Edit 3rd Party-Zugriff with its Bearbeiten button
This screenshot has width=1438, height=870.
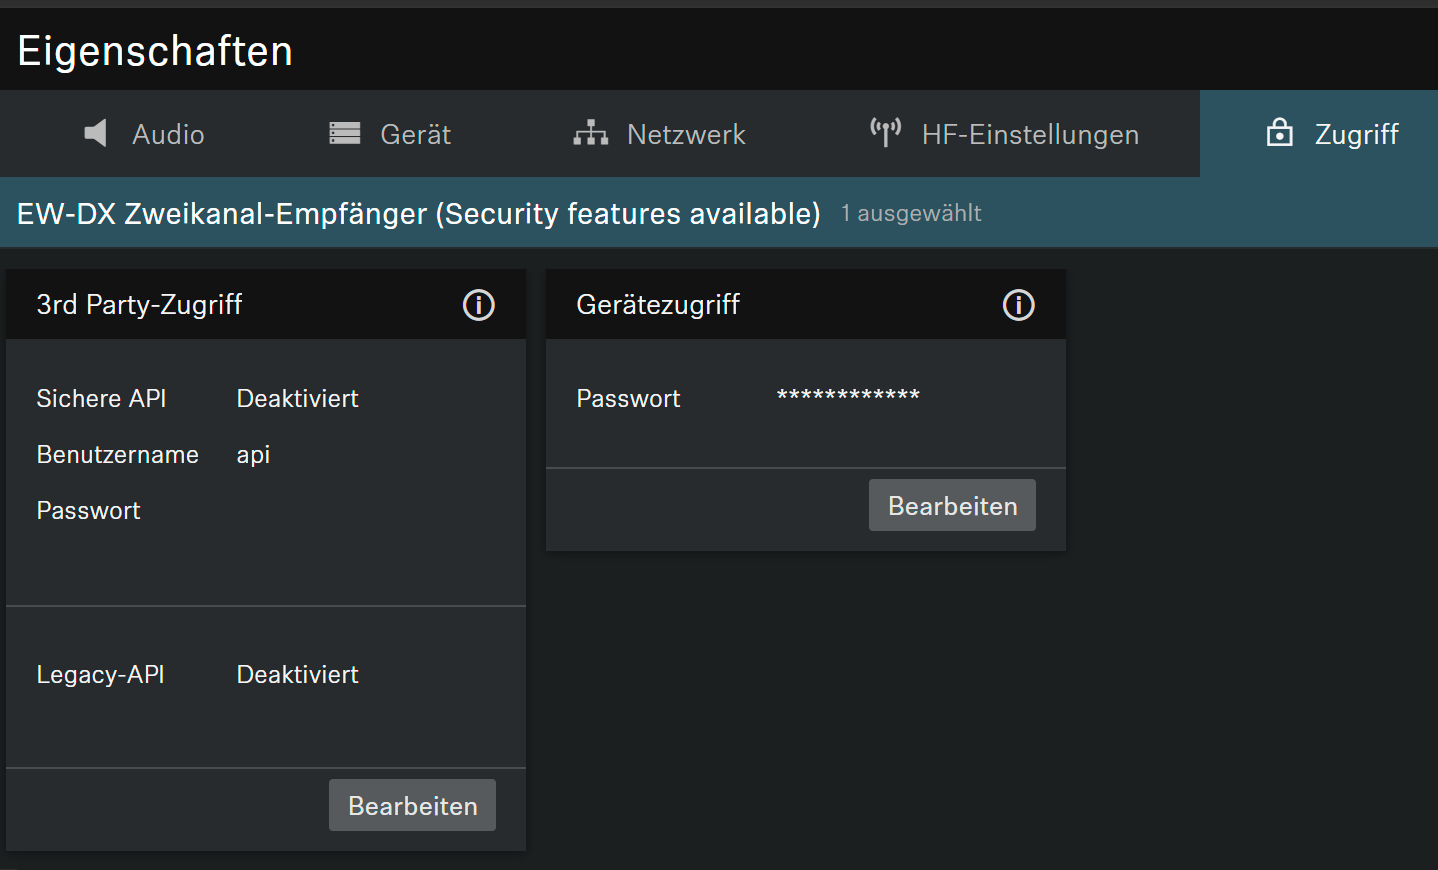coord(412,806)
